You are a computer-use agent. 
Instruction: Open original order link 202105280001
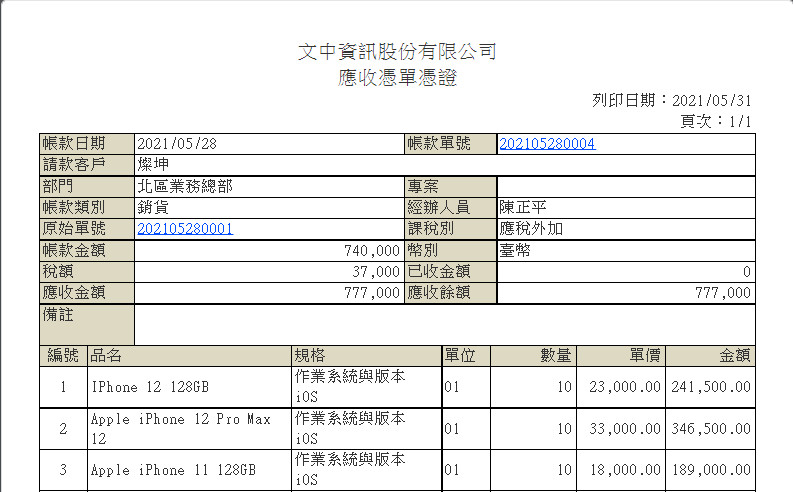coord(185,229)
